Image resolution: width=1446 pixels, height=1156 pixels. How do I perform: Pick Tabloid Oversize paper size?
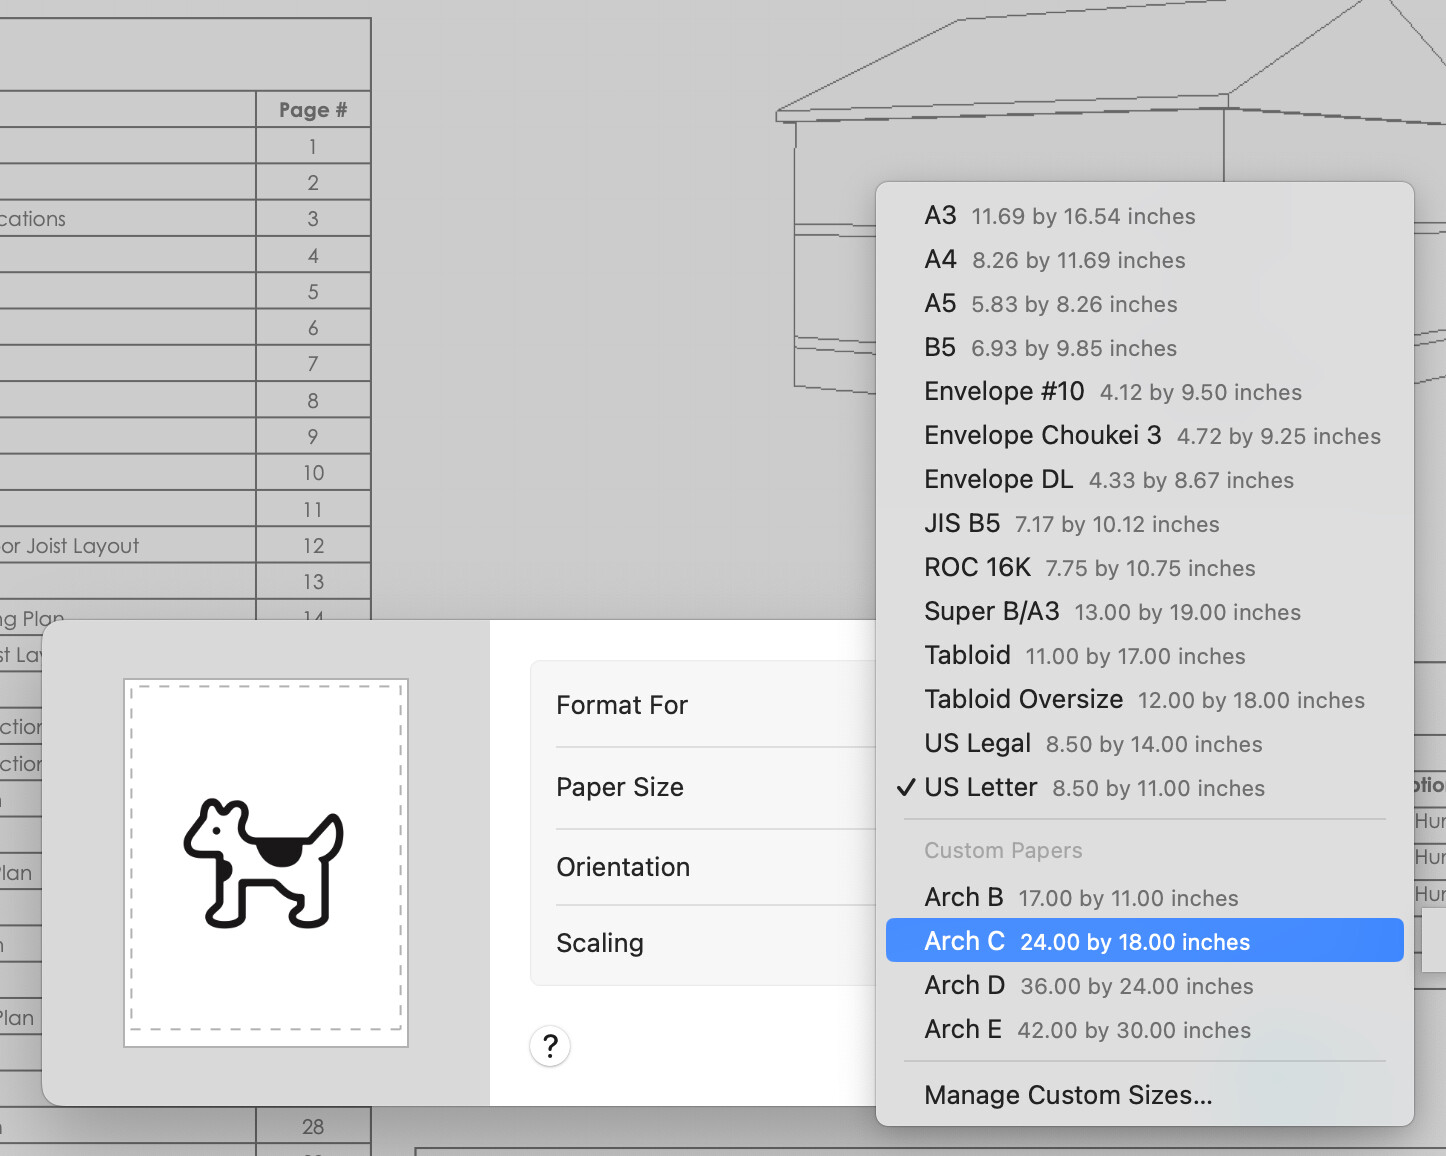pyautogui.click(x=1145, y=700)
